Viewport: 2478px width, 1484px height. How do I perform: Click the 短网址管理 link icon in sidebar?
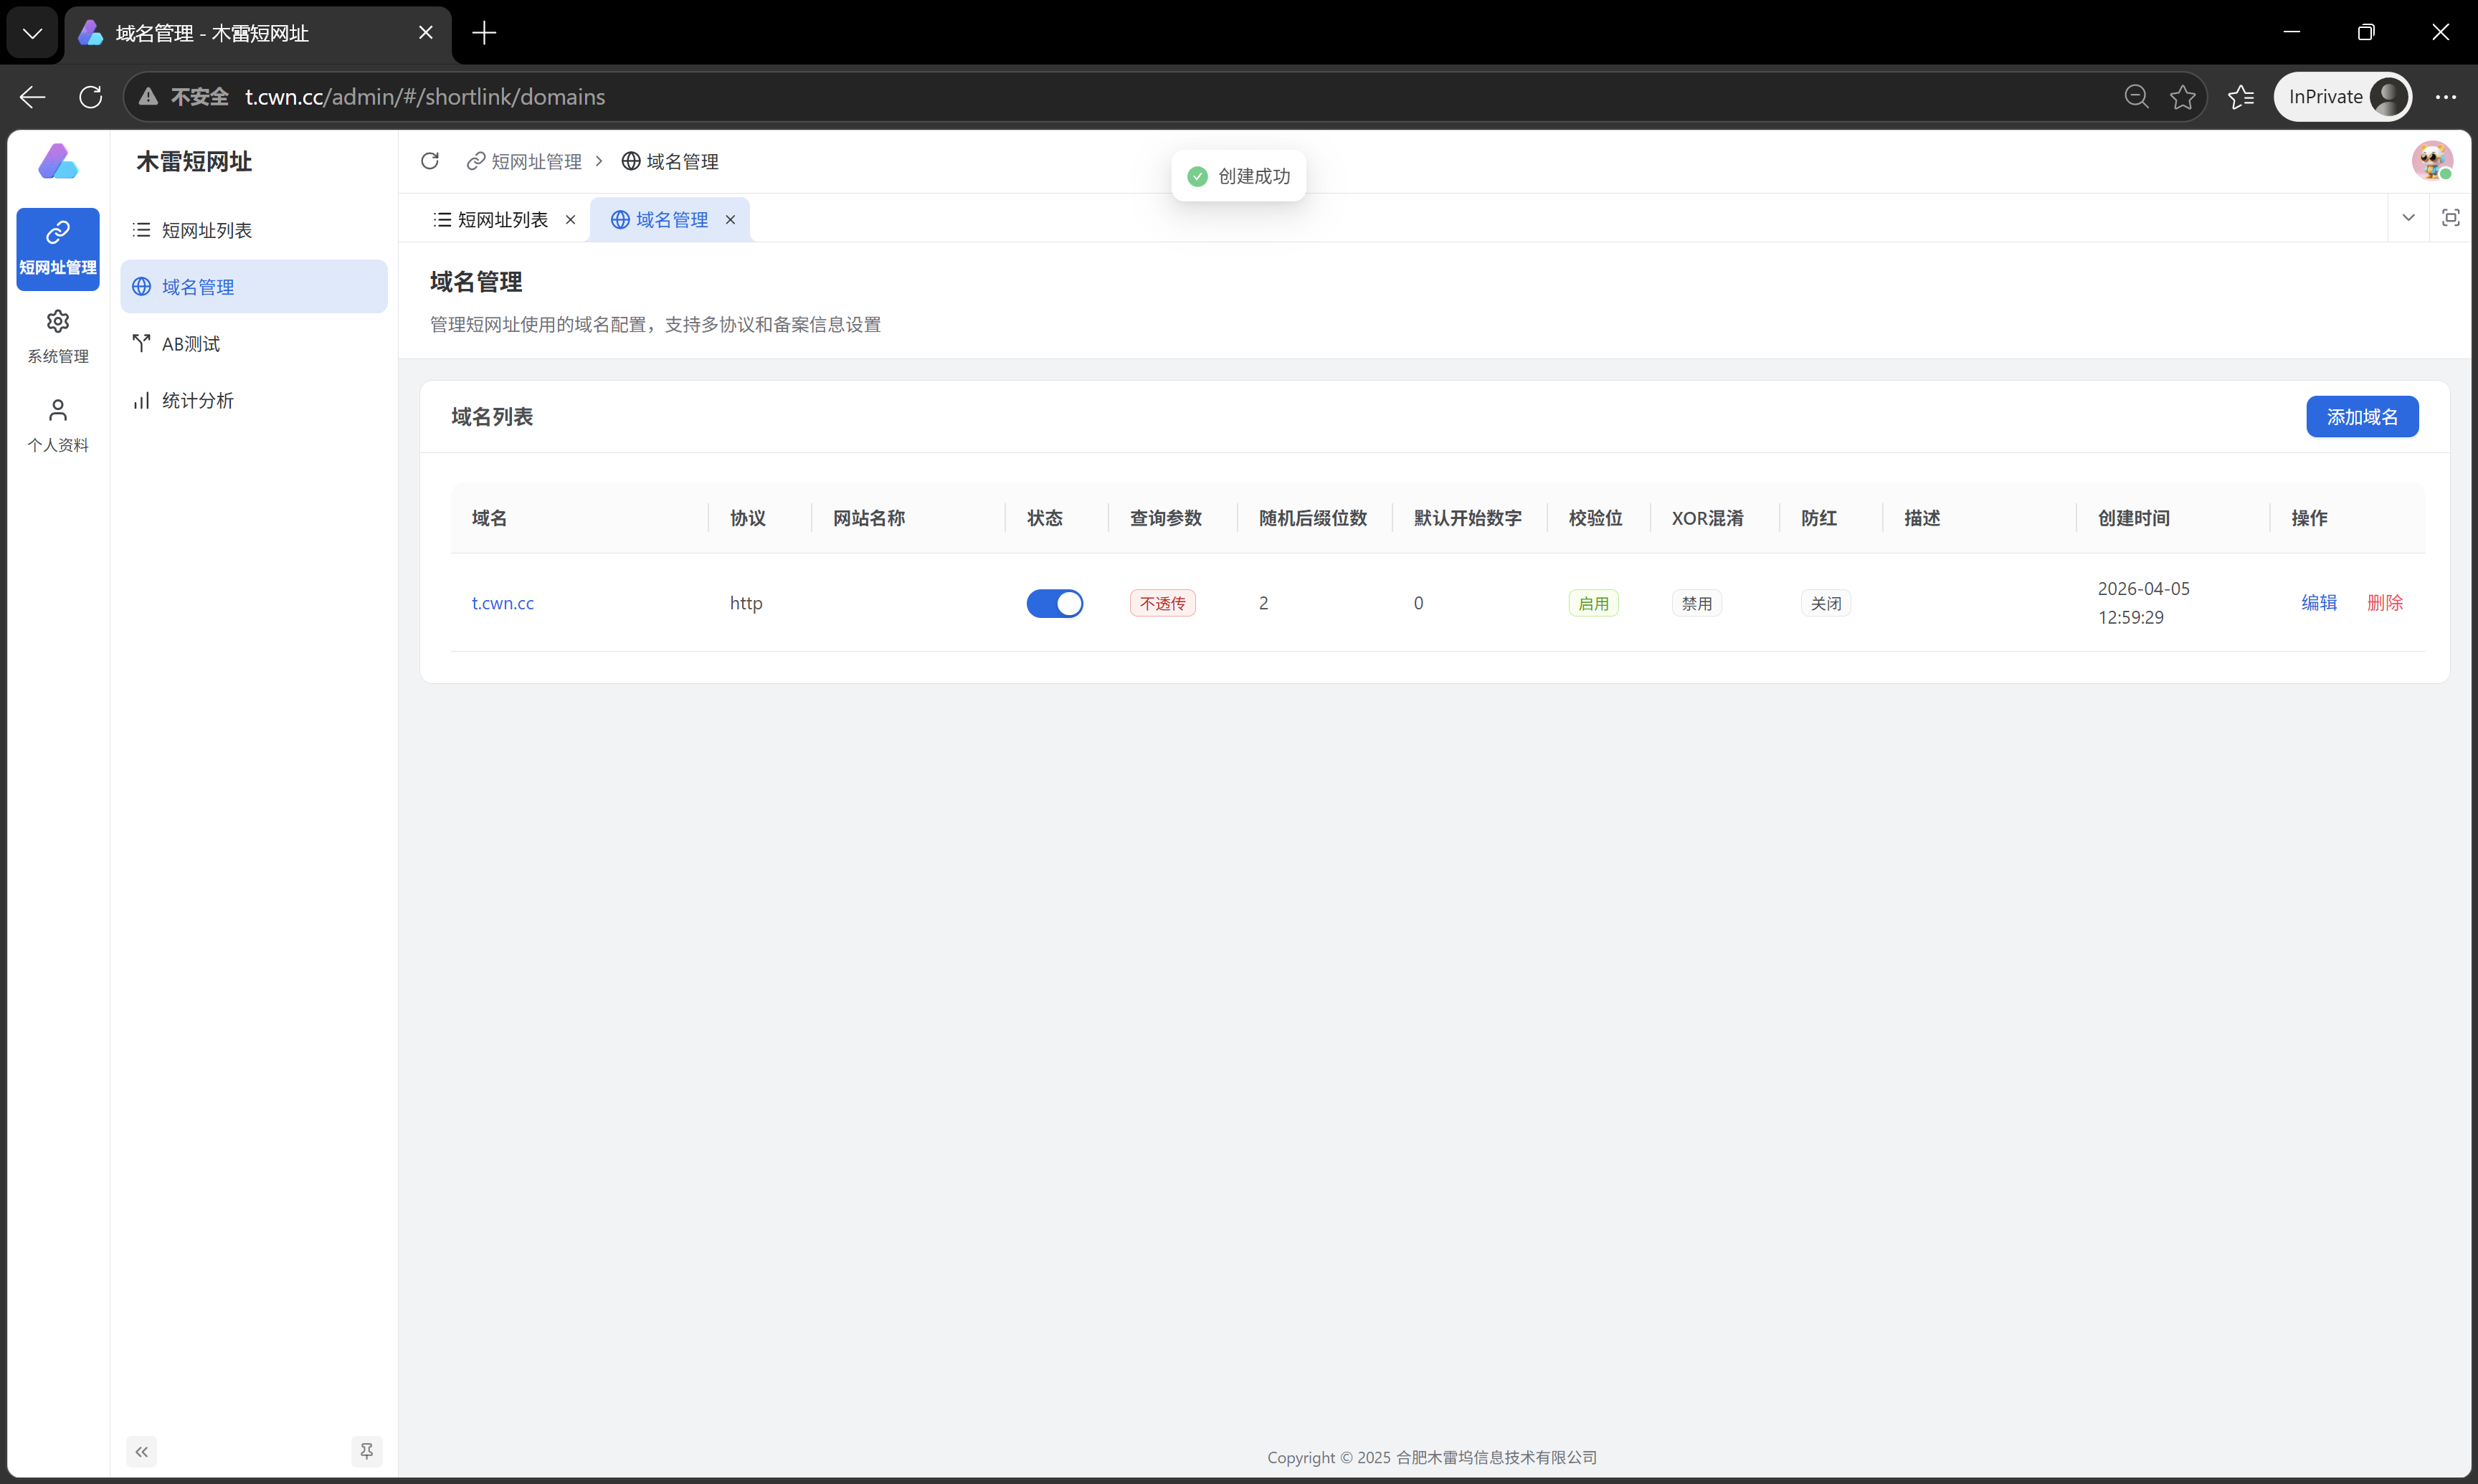(58, 233)
